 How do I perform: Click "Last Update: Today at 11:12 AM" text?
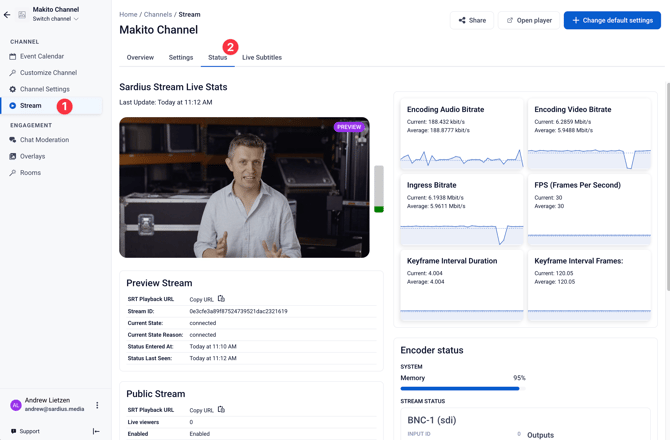click(166, 103)
